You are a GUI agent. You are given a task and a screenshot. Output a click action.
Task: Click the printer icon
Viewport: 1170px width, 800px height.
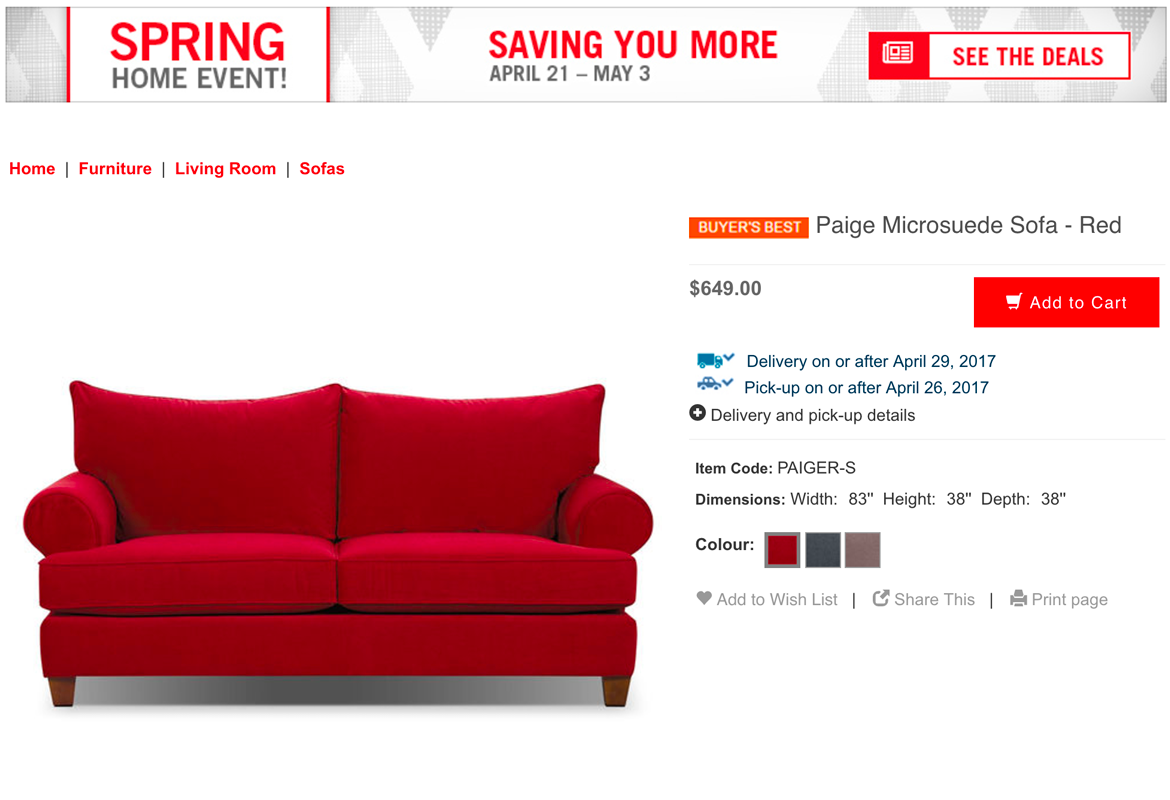tap(1018, 599)
